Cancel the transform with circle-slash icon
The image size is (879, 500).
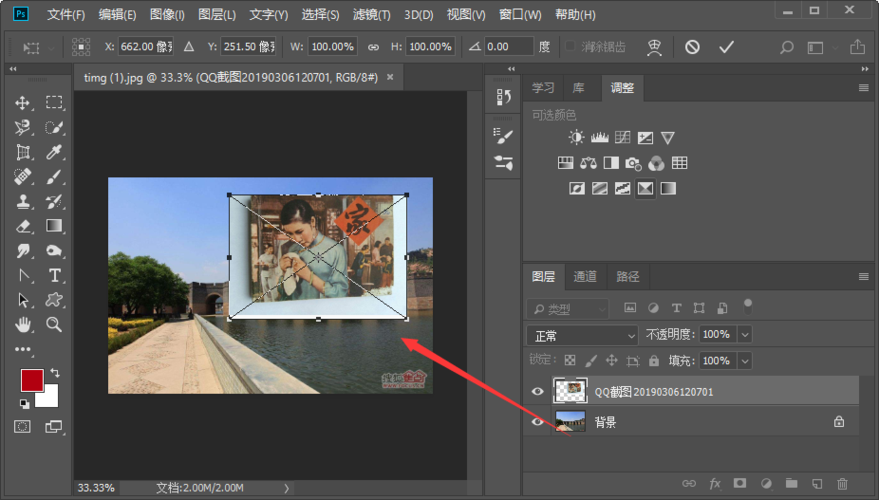point(692,47)
